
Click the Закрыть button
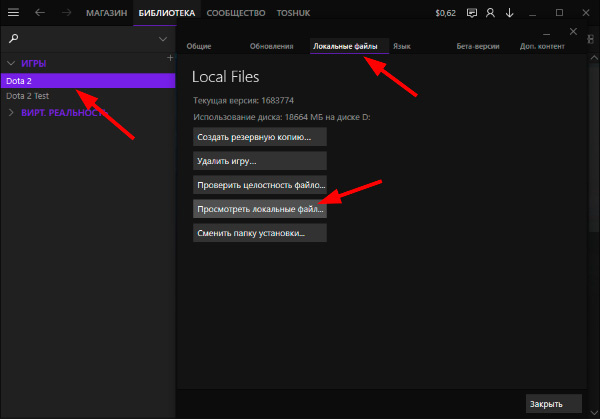[554, 404]
